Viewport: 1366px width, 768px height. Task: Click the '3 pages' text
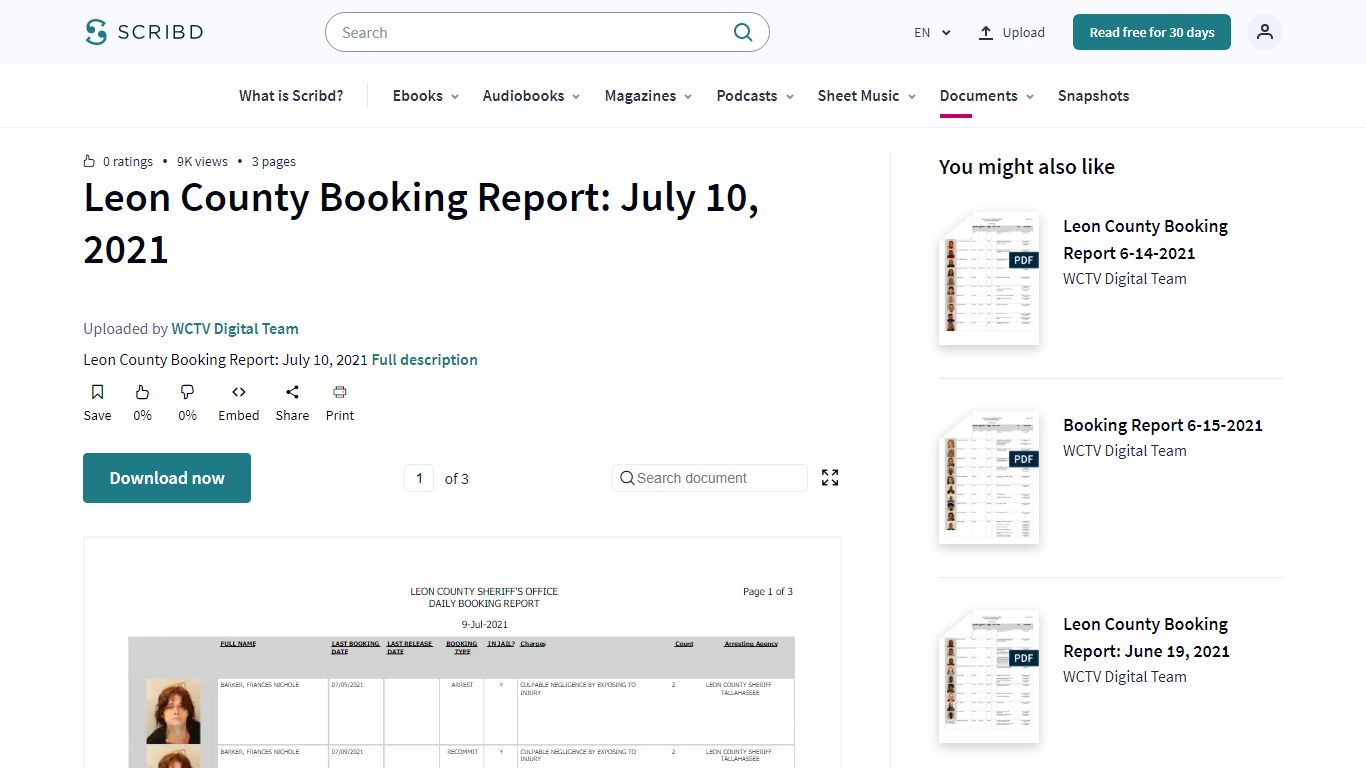click(273, 161)
